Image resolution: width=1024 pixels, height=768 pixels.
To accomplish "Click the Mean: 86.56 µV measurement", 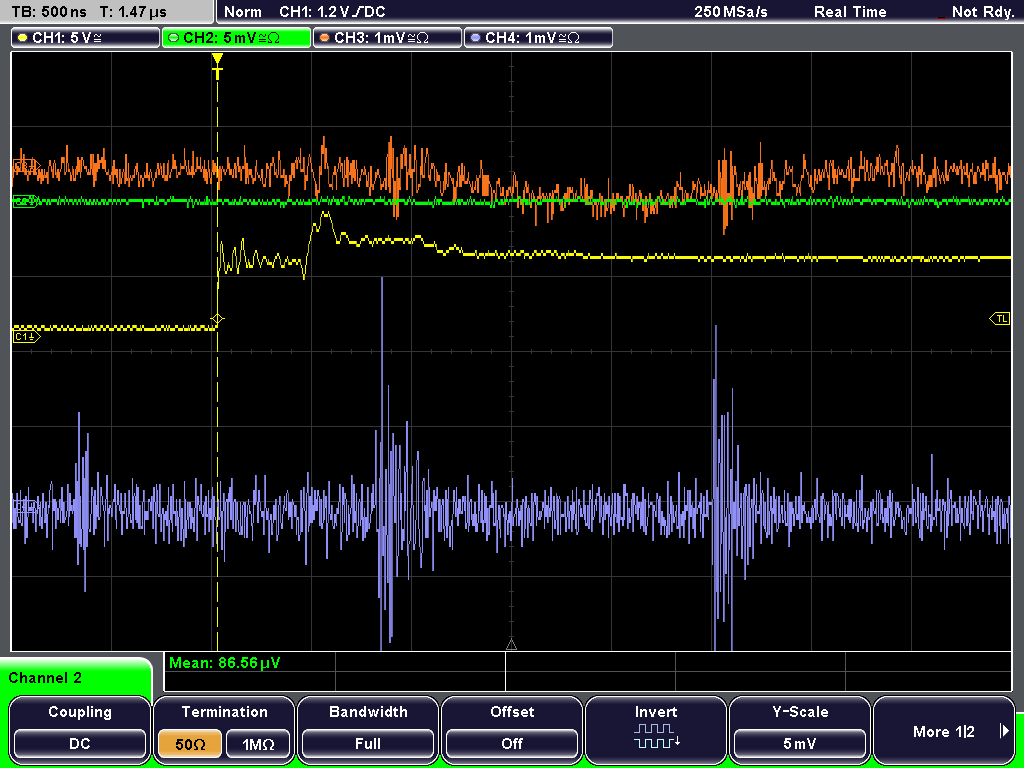I will point(225,663).
